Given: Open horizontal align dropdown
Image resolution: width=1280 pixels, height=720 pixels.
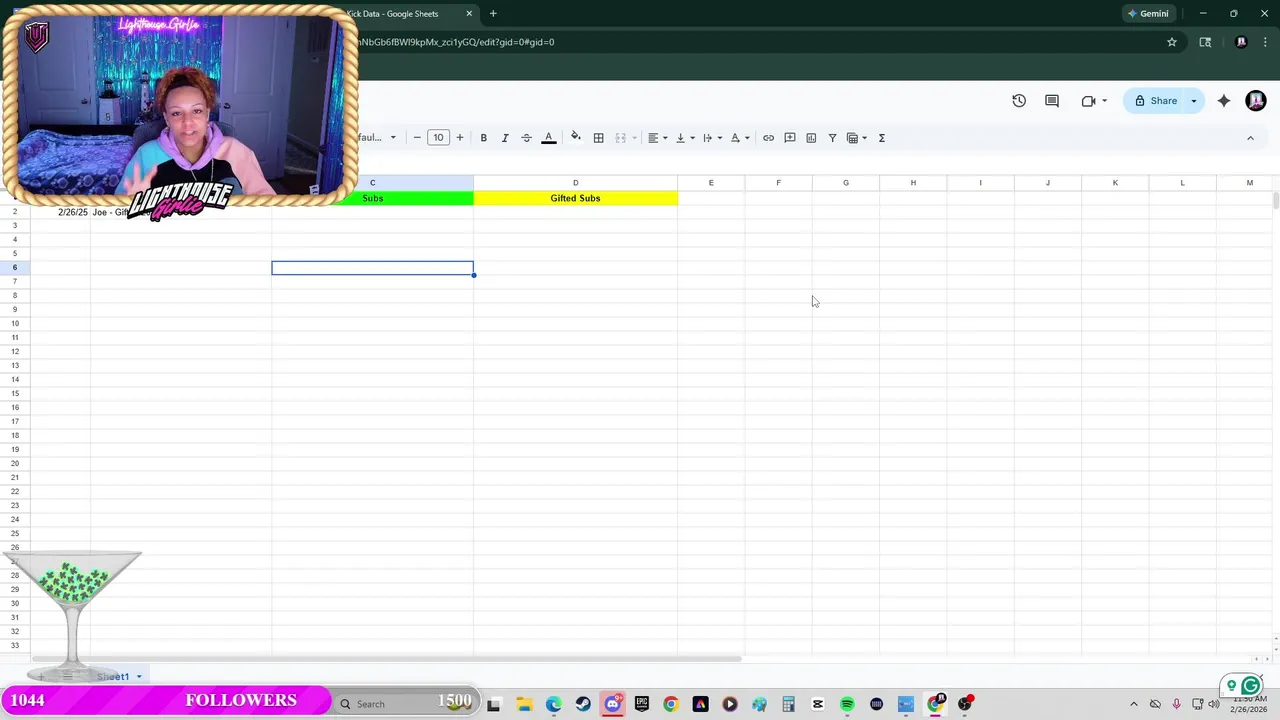Looking at the screenshot, I should (x=657, y=138).
